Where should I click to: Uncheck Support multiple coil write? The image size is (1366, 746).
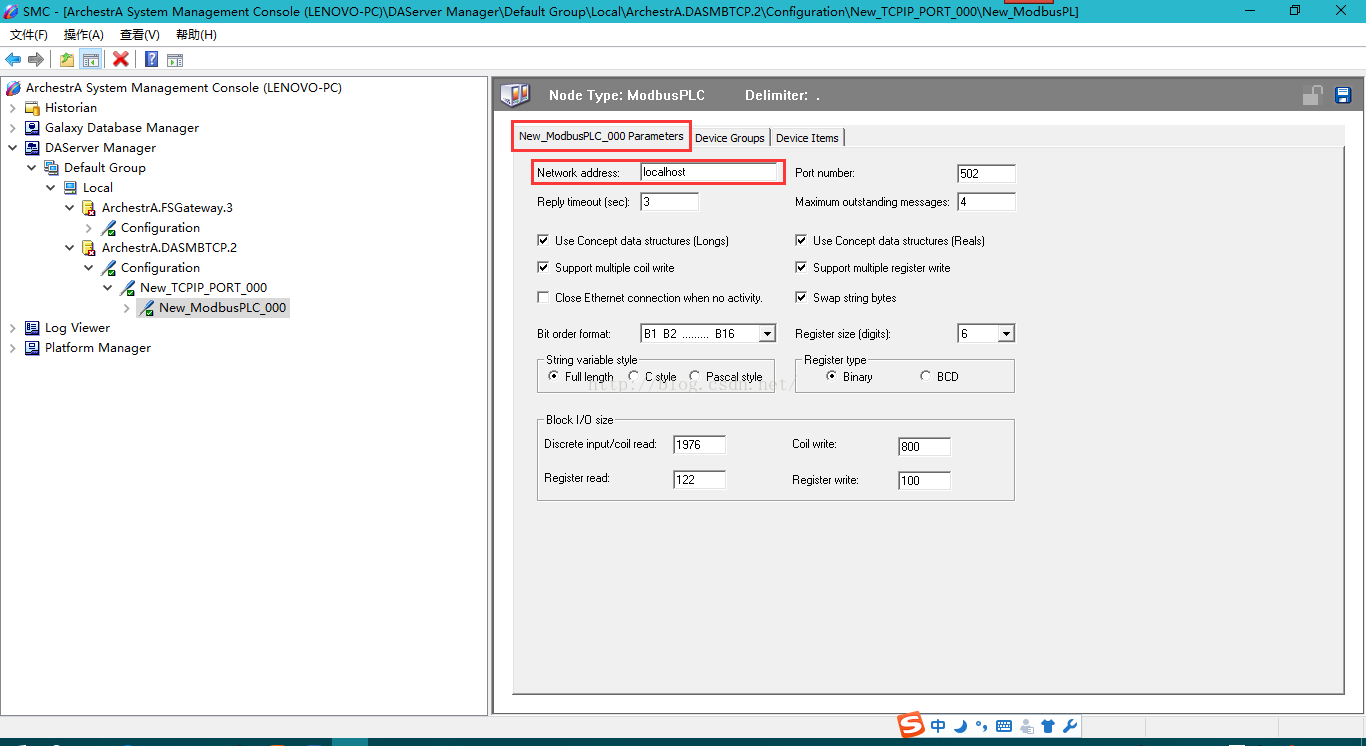[x=543, y=267]
